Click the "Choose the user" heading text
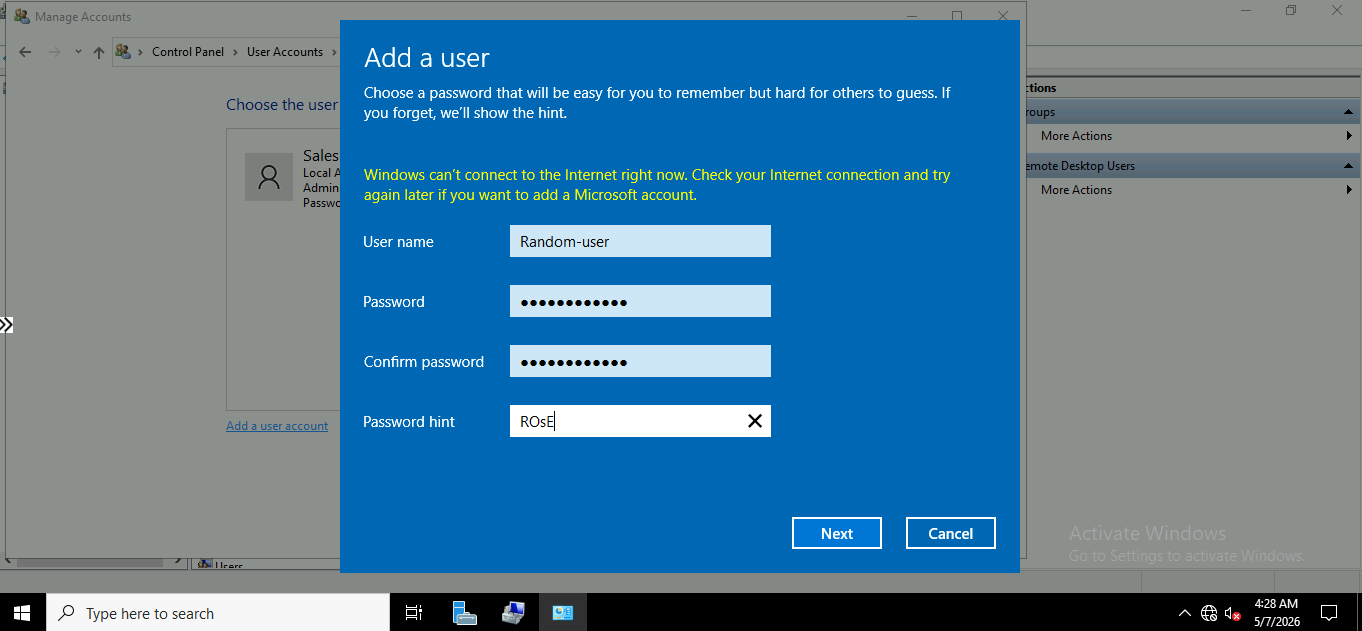Screen dimensions: 1362x631 pyautogui.click(x=282, y=104)
